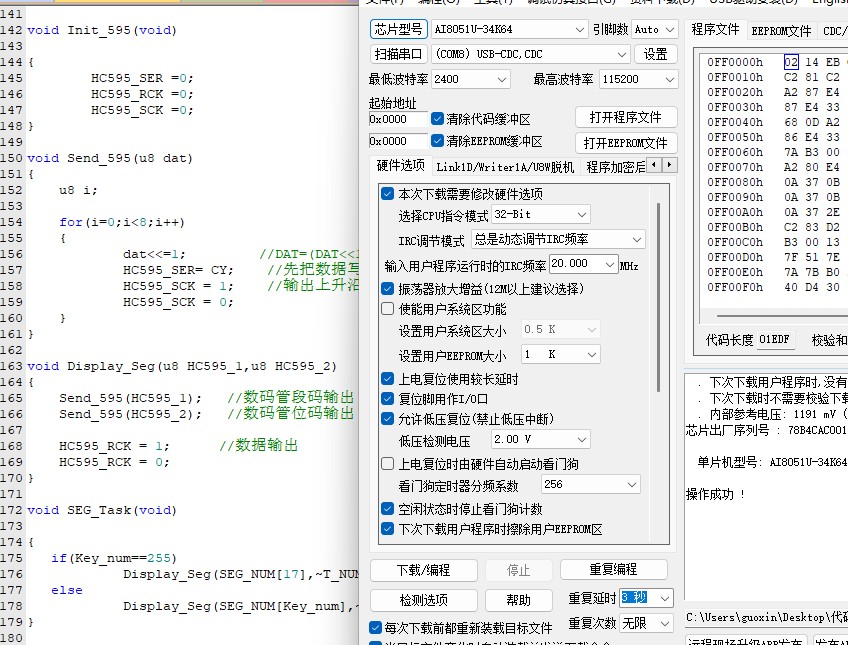Toggle 允许低压复位 checkbox

(x=387, y=418)
